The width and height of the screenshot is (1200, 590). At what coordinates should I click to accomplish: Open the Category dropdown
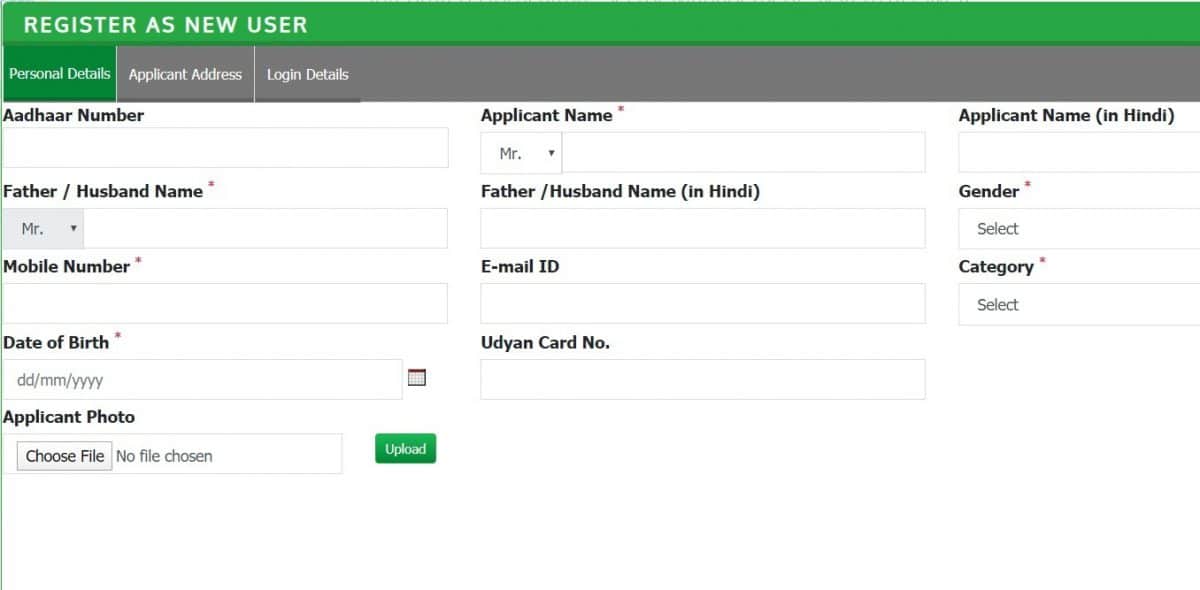[x=1080, y=304]
